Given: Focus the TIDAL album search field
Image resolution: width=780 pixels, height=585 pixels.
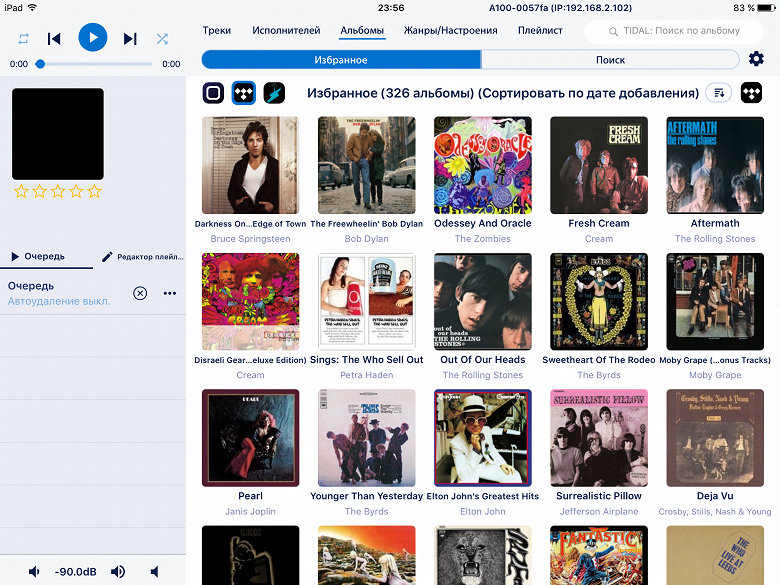Looking at the screenshot, I should [674, 31].
